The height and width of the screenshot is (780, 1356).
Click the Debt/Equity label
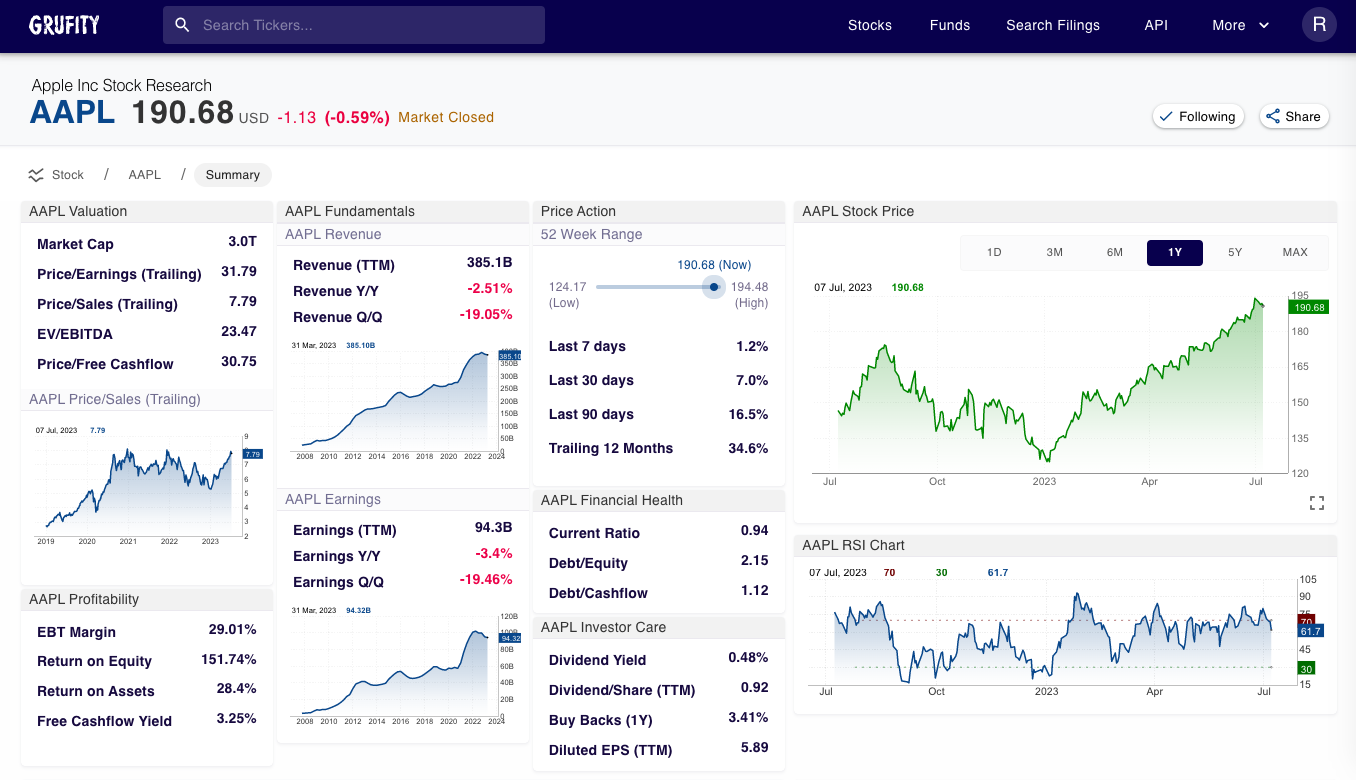tap(589, 563)
